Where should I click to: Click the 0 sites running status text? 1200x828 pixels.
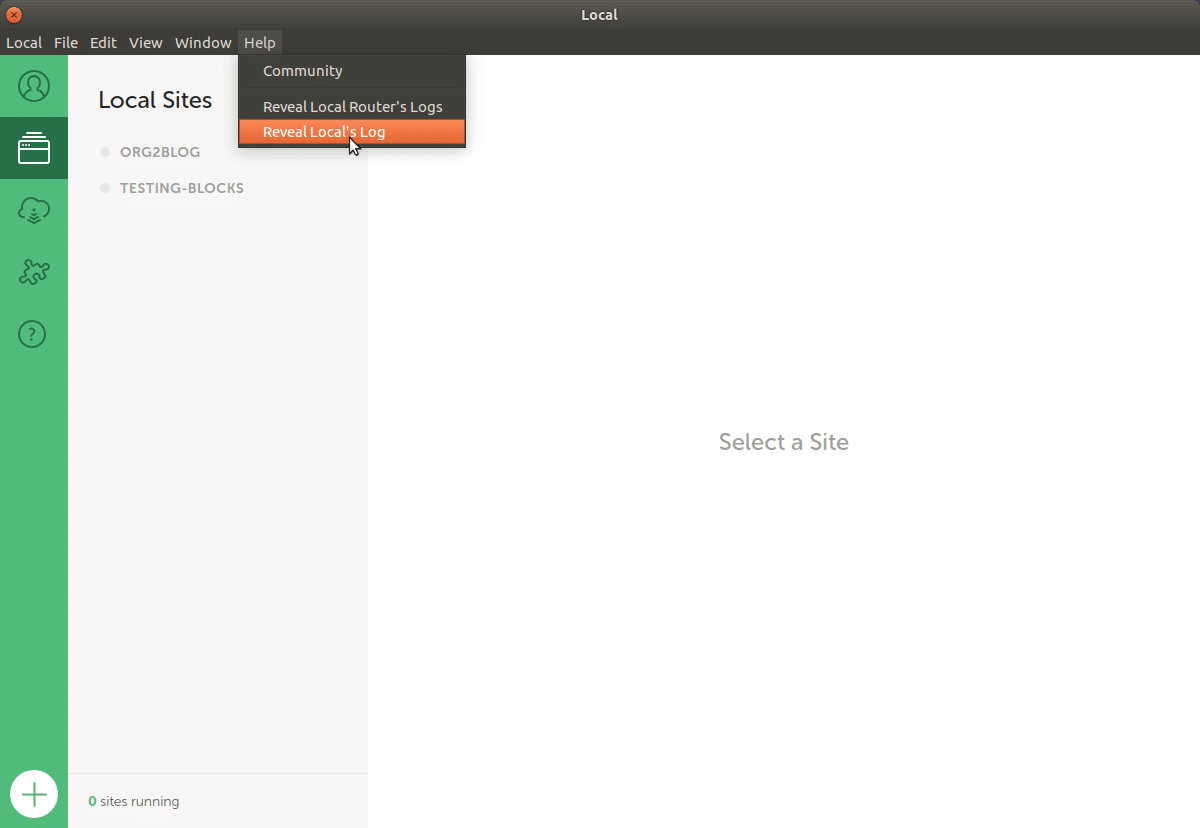pos(133,801)
